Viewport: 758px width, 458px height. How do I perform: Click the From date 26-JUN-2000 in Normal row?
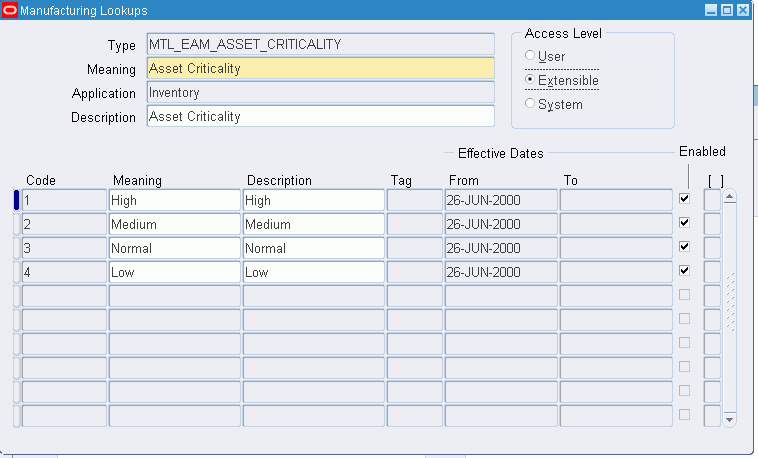coord(501,248)
